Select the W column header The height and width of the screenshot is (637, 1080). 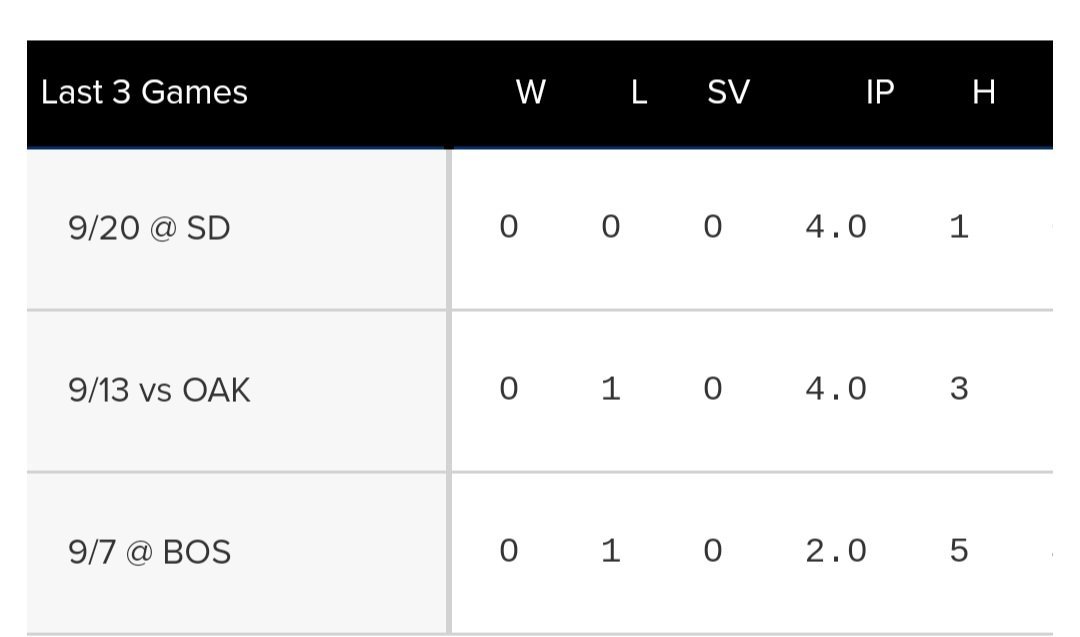pyautogui.click(x=530, y=92)
